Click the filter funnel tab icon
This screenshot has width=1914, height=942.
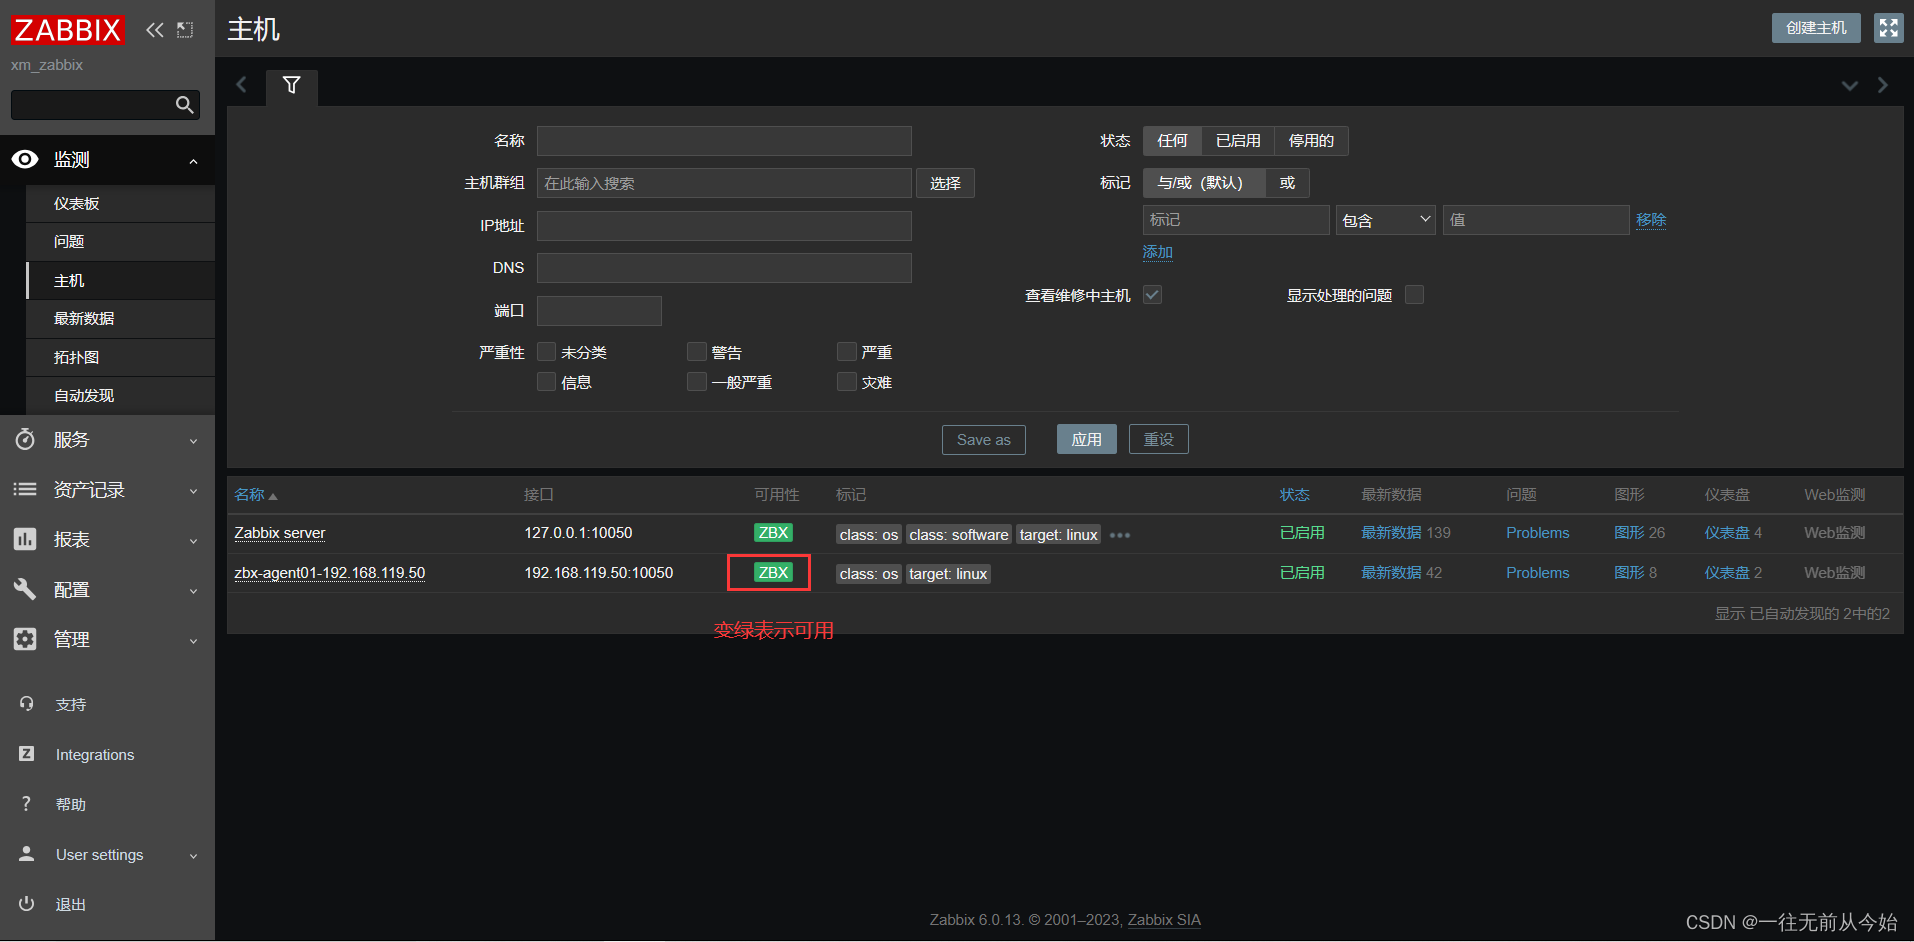pyautogui.click(x=291, y=86)
